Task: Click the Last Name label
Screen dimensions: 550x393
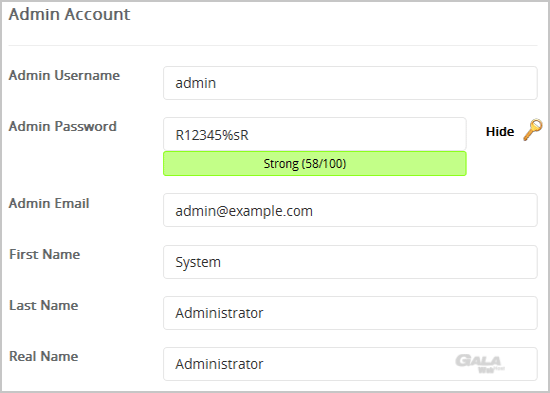Action: [x=43, y=305]
